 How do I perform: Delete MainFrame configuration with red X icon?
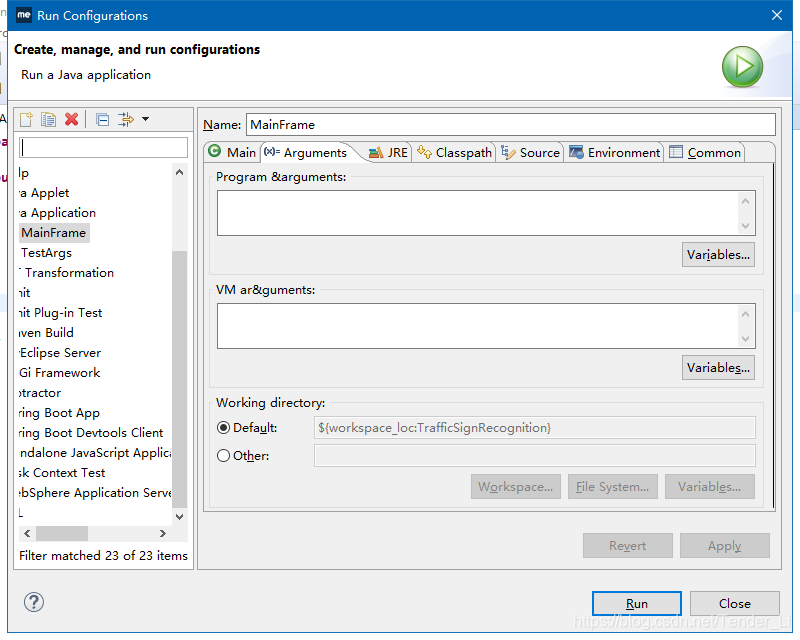pos(70,119)
